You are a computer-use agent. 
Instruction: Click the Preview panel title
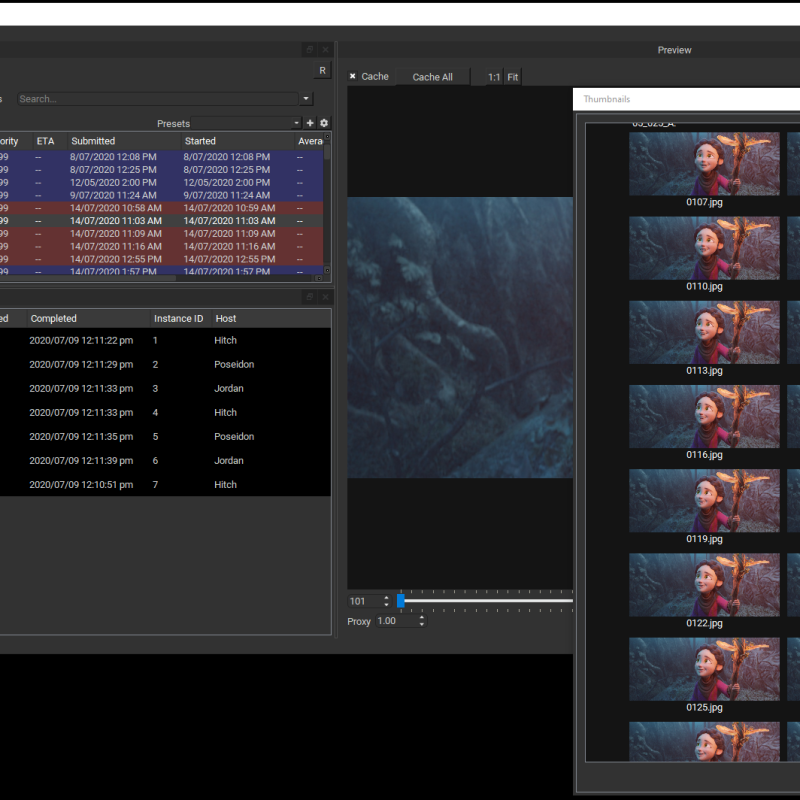click(674, 50)
